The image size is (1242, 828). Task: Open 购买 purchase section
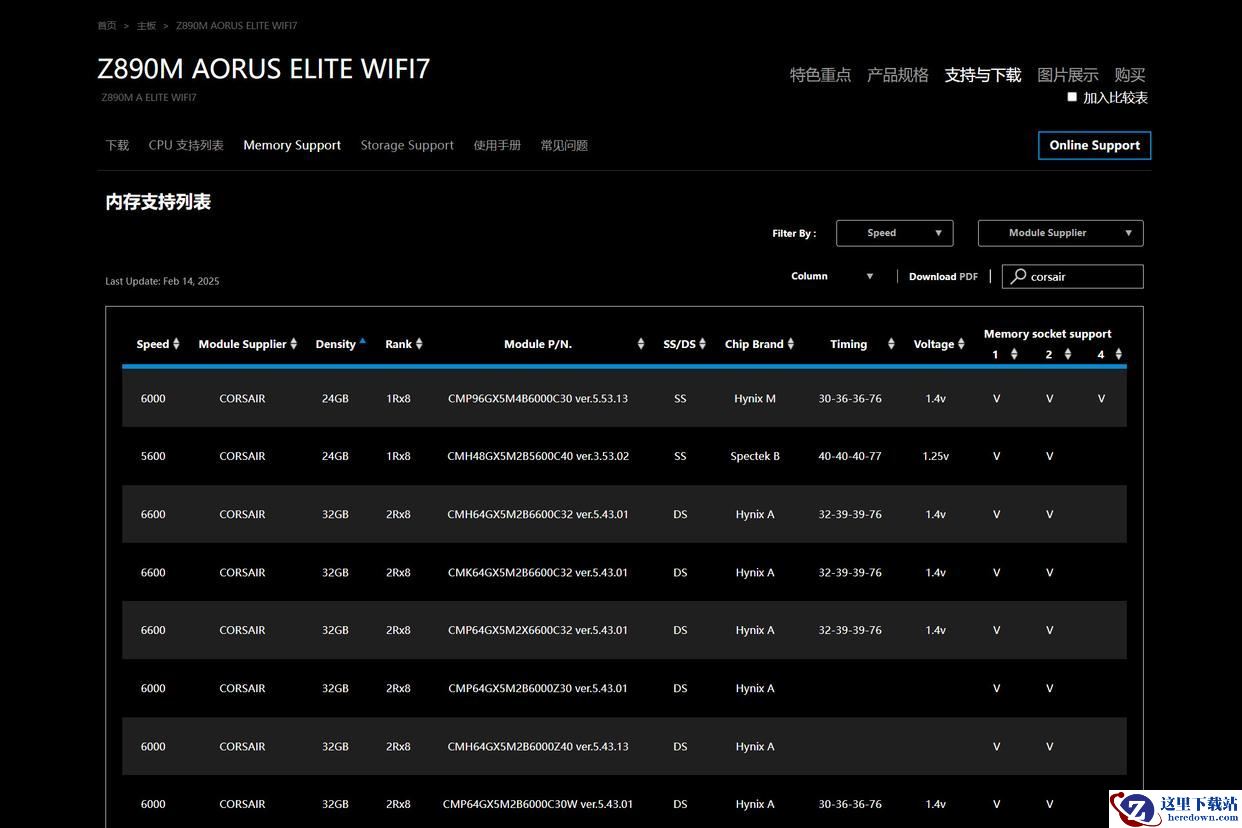(x=1130, y=75)
